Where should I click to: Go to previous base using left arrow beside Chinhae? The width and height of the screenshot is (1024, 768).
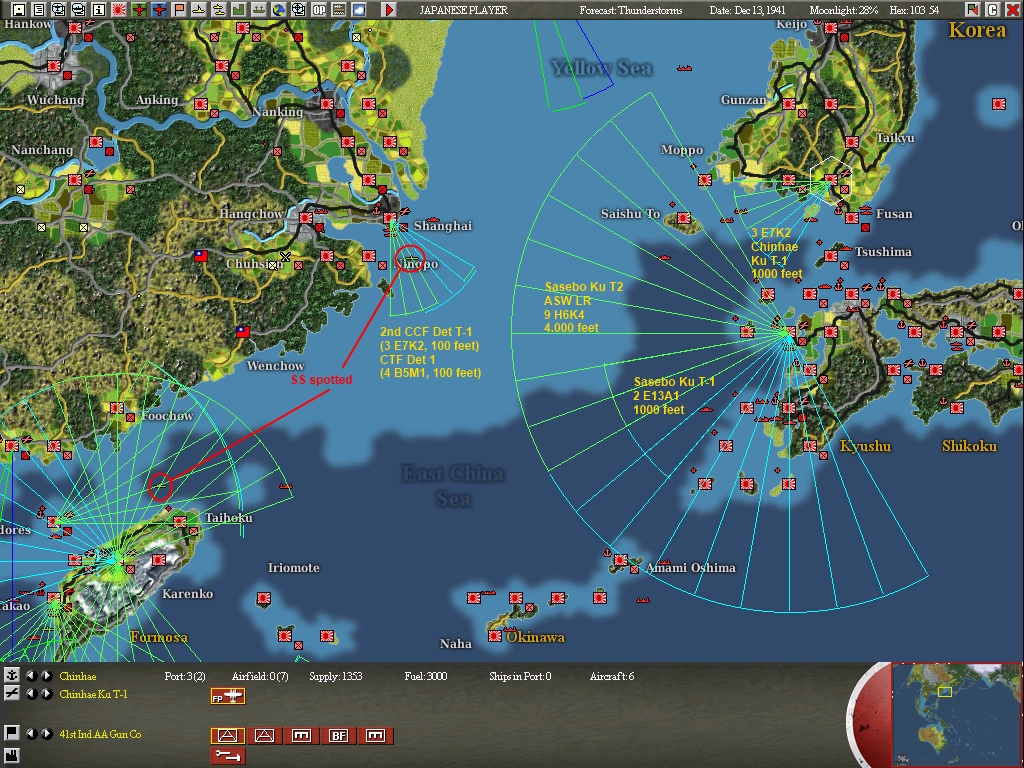(31, 676)
